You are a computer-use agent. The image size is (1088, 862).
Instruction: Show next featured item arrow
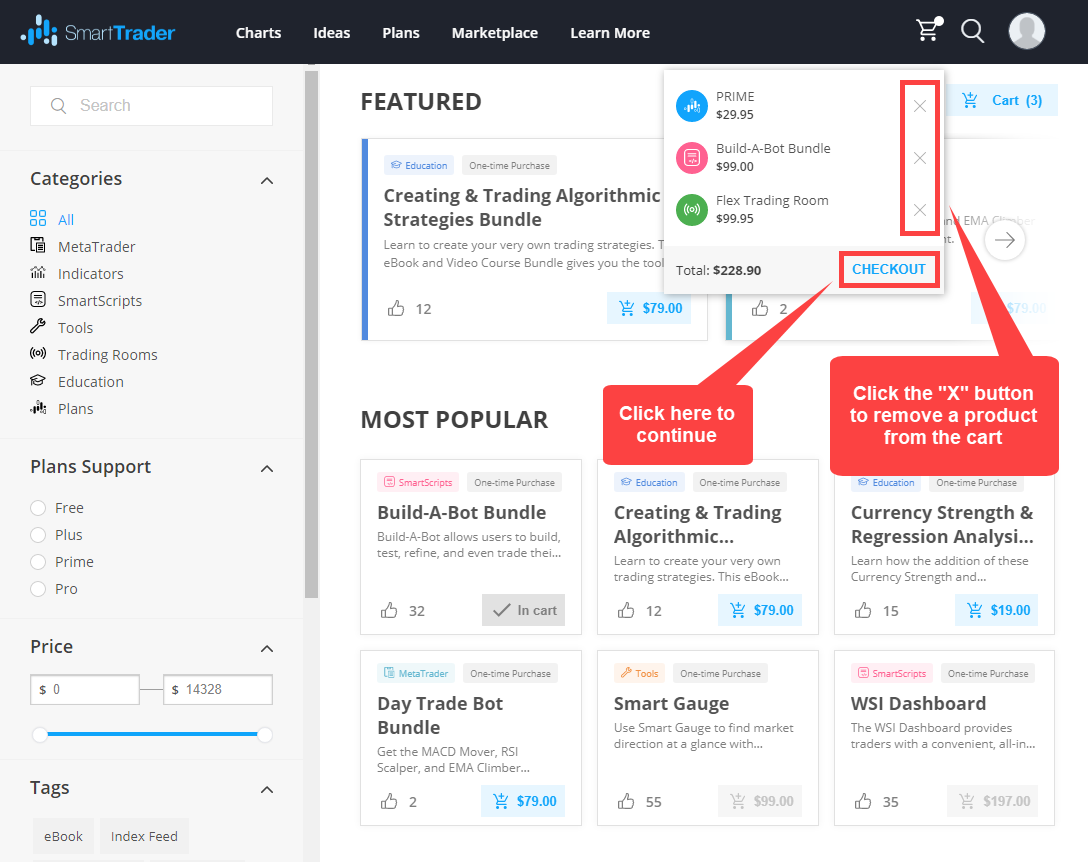1004,240
